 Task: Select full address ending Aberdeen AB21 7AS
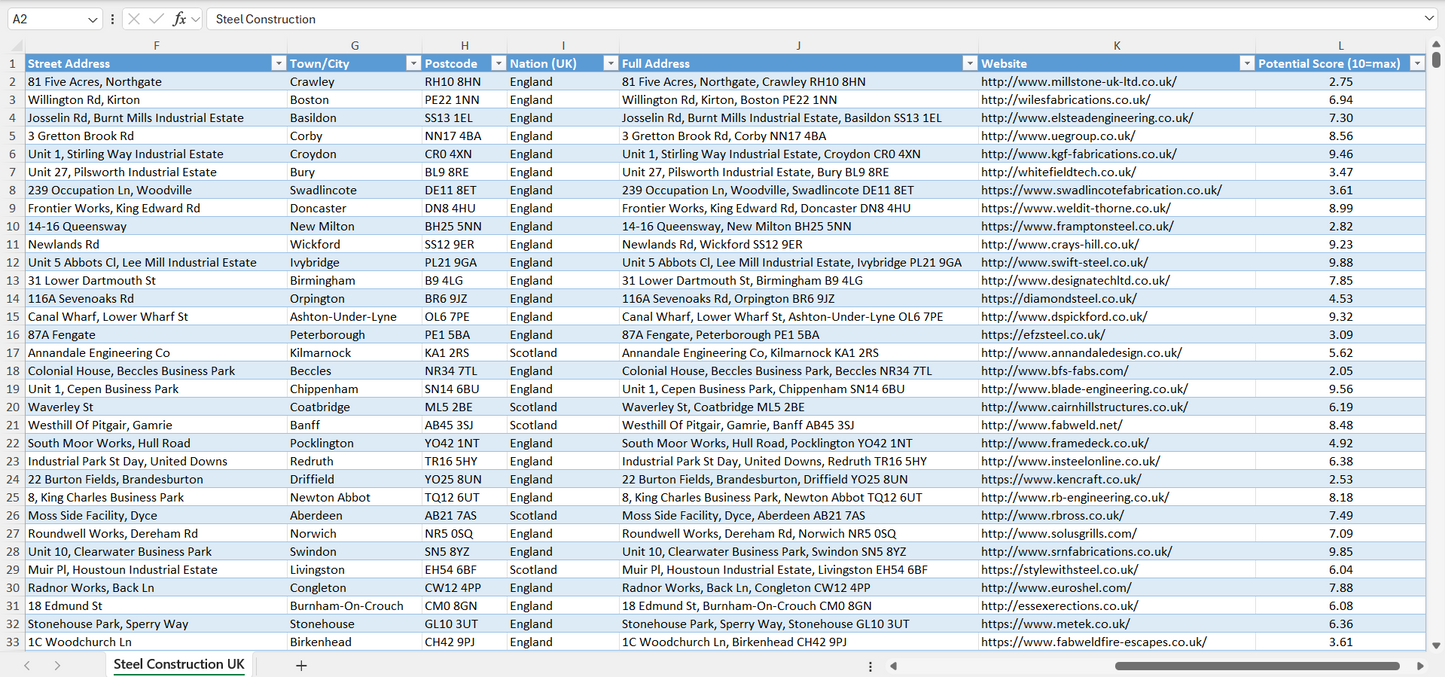798,516
